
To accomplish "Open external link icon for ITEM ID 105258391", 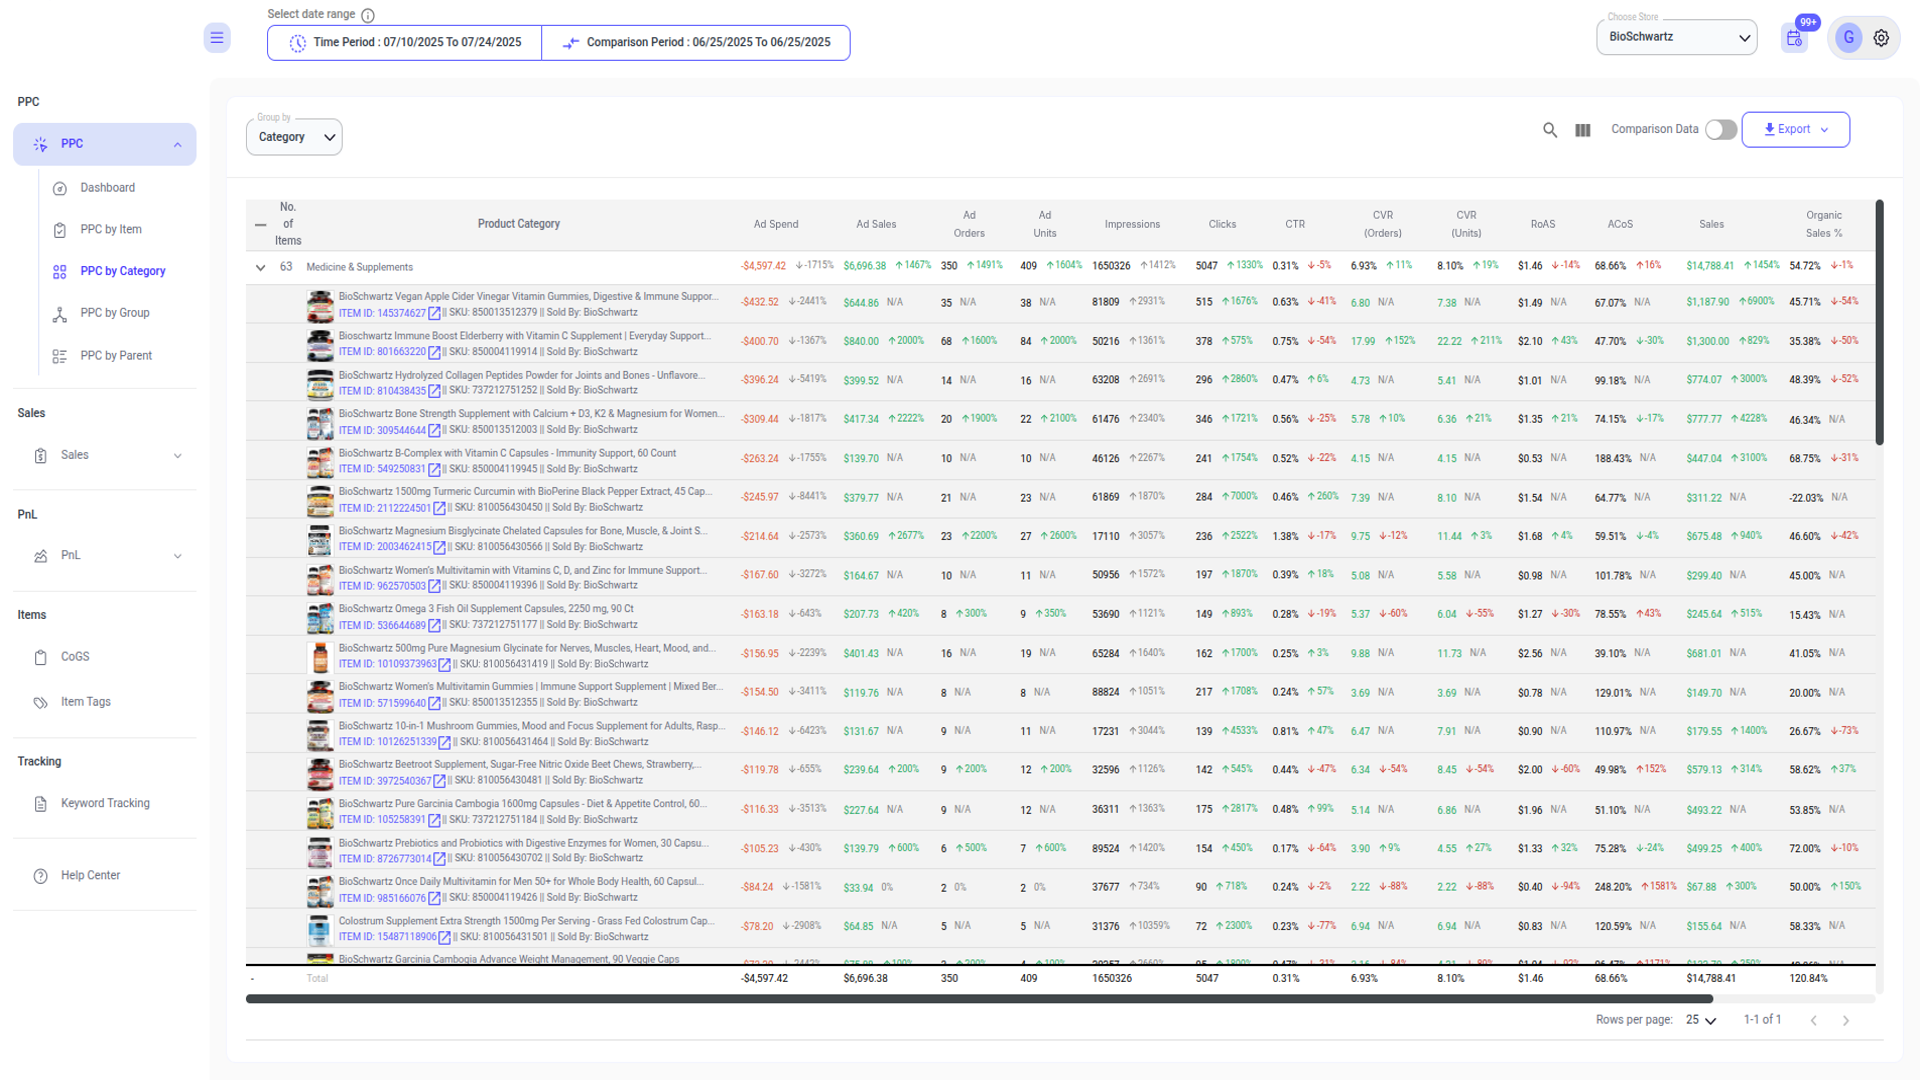I will (434, 821).
